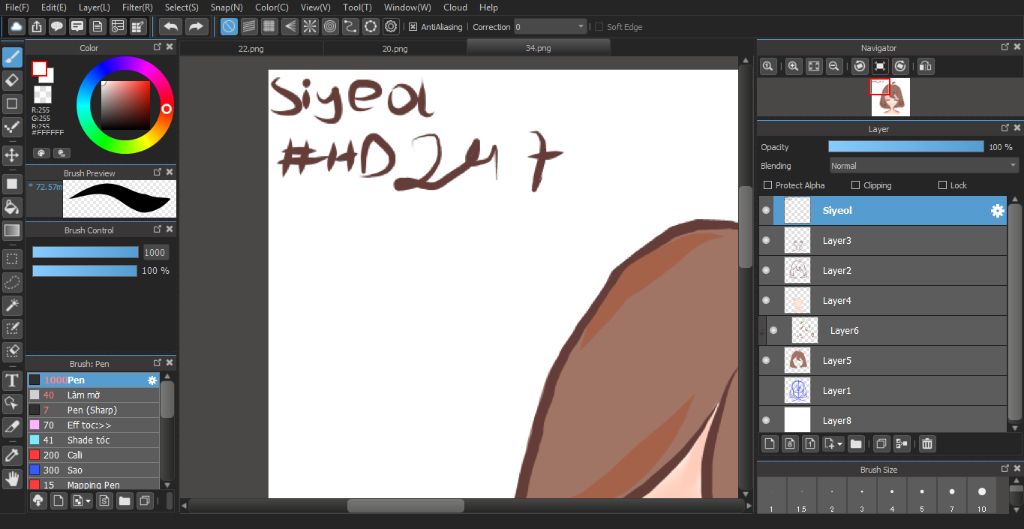Open the Layer menu
1024x529 pixels.
pyautogui.click(x=94, y=7)
